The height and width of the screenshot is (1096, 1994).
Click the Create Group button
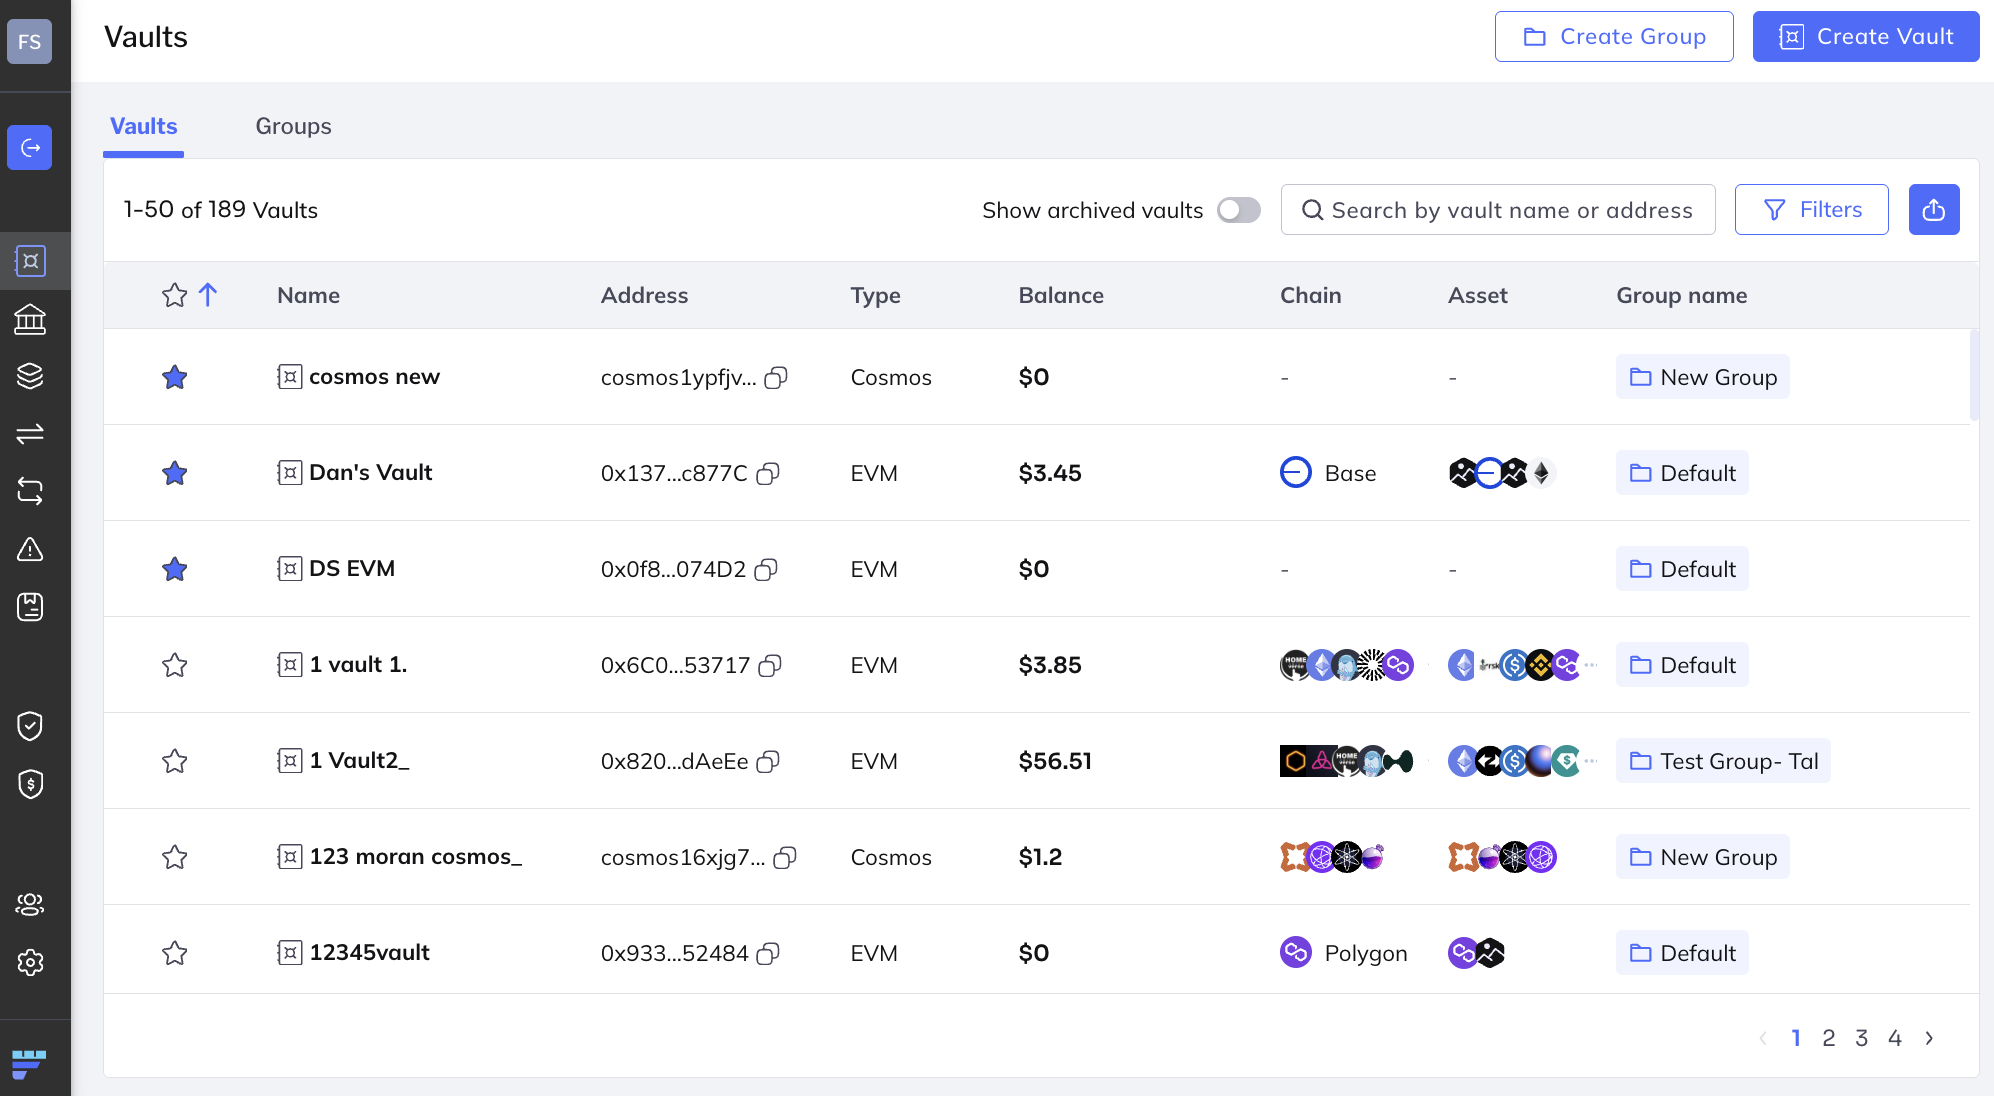[x=1614, y=37]
